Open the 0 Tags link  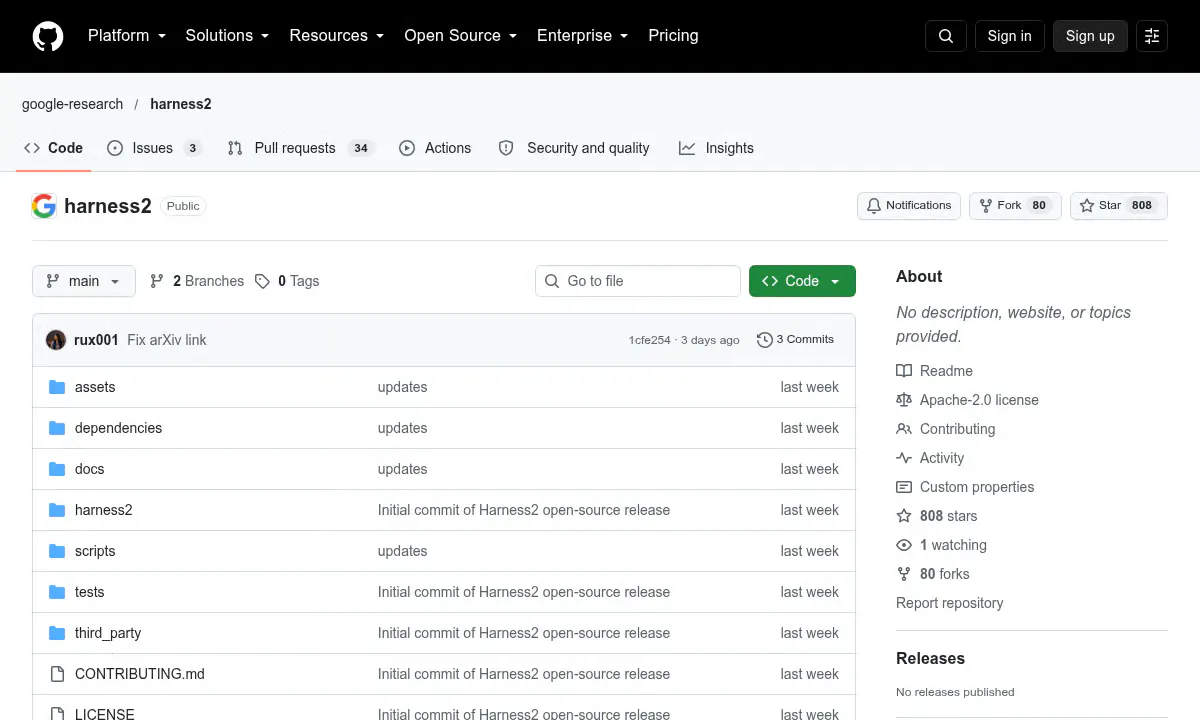(287, 281)
